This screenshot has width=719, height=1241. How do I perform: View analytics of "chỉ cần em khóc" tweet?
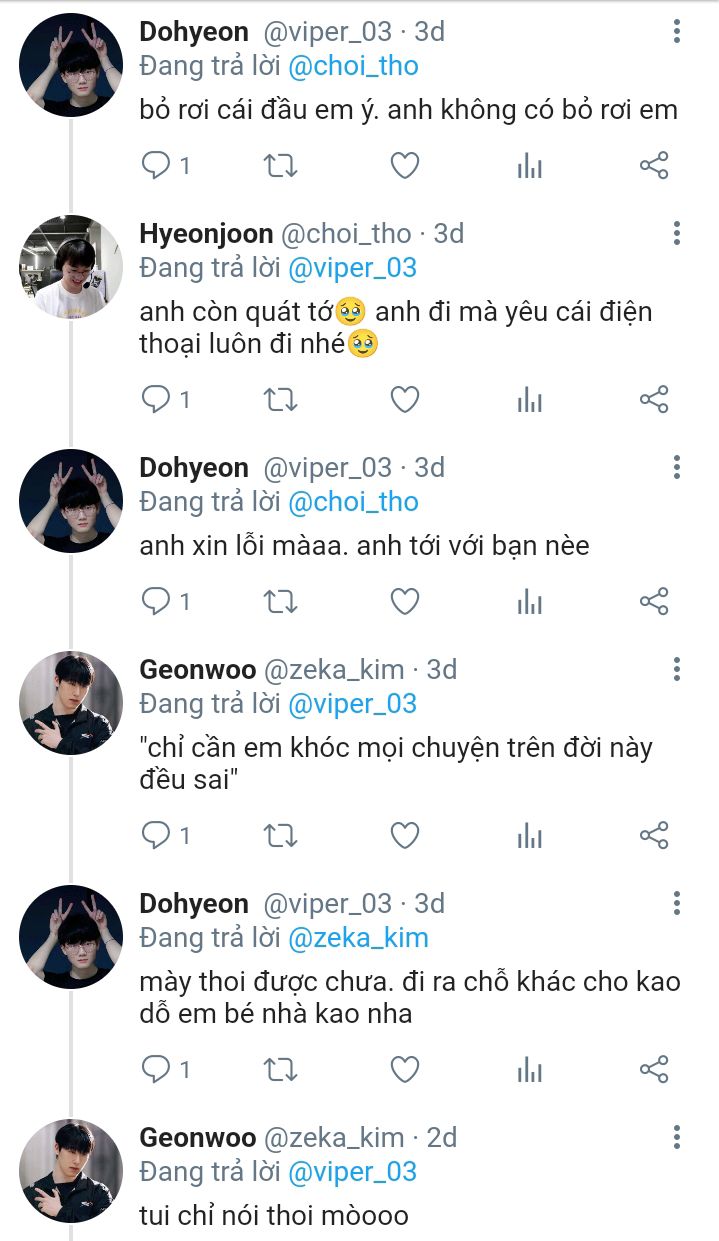[x=529, y=835]
